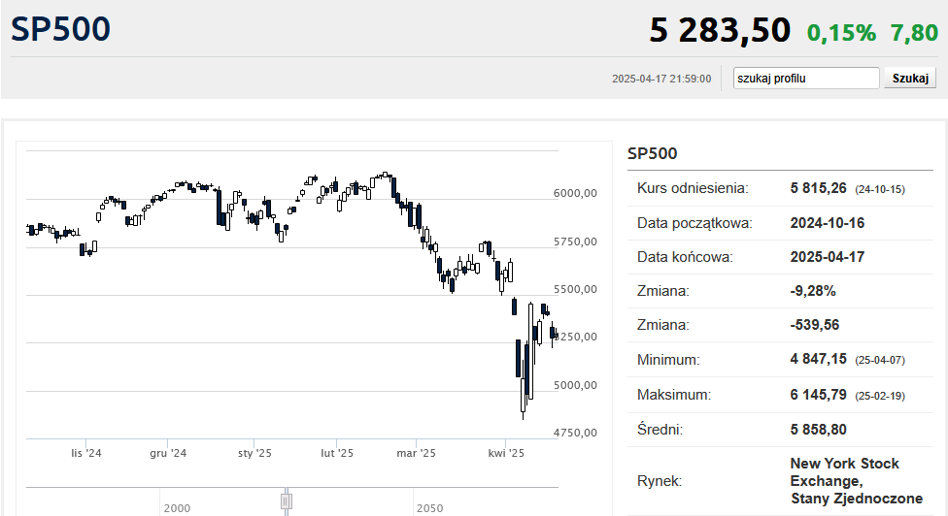The height and width of the screenshot is (516, 948).
Task: Click the 'mar '25' axis label on chart
Action: 416,453
